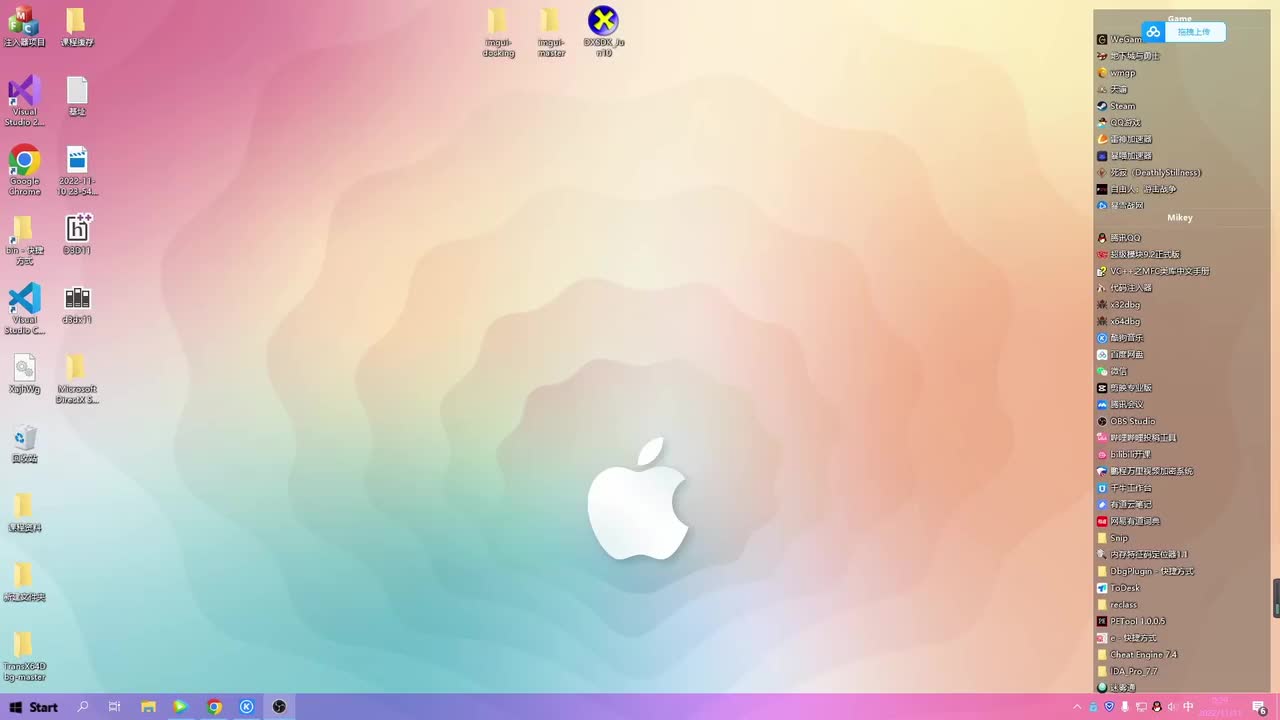Screen dimensions: 1280x720
Task: Click the cloud drag-to-upload button
Action: pos(1184,32)
